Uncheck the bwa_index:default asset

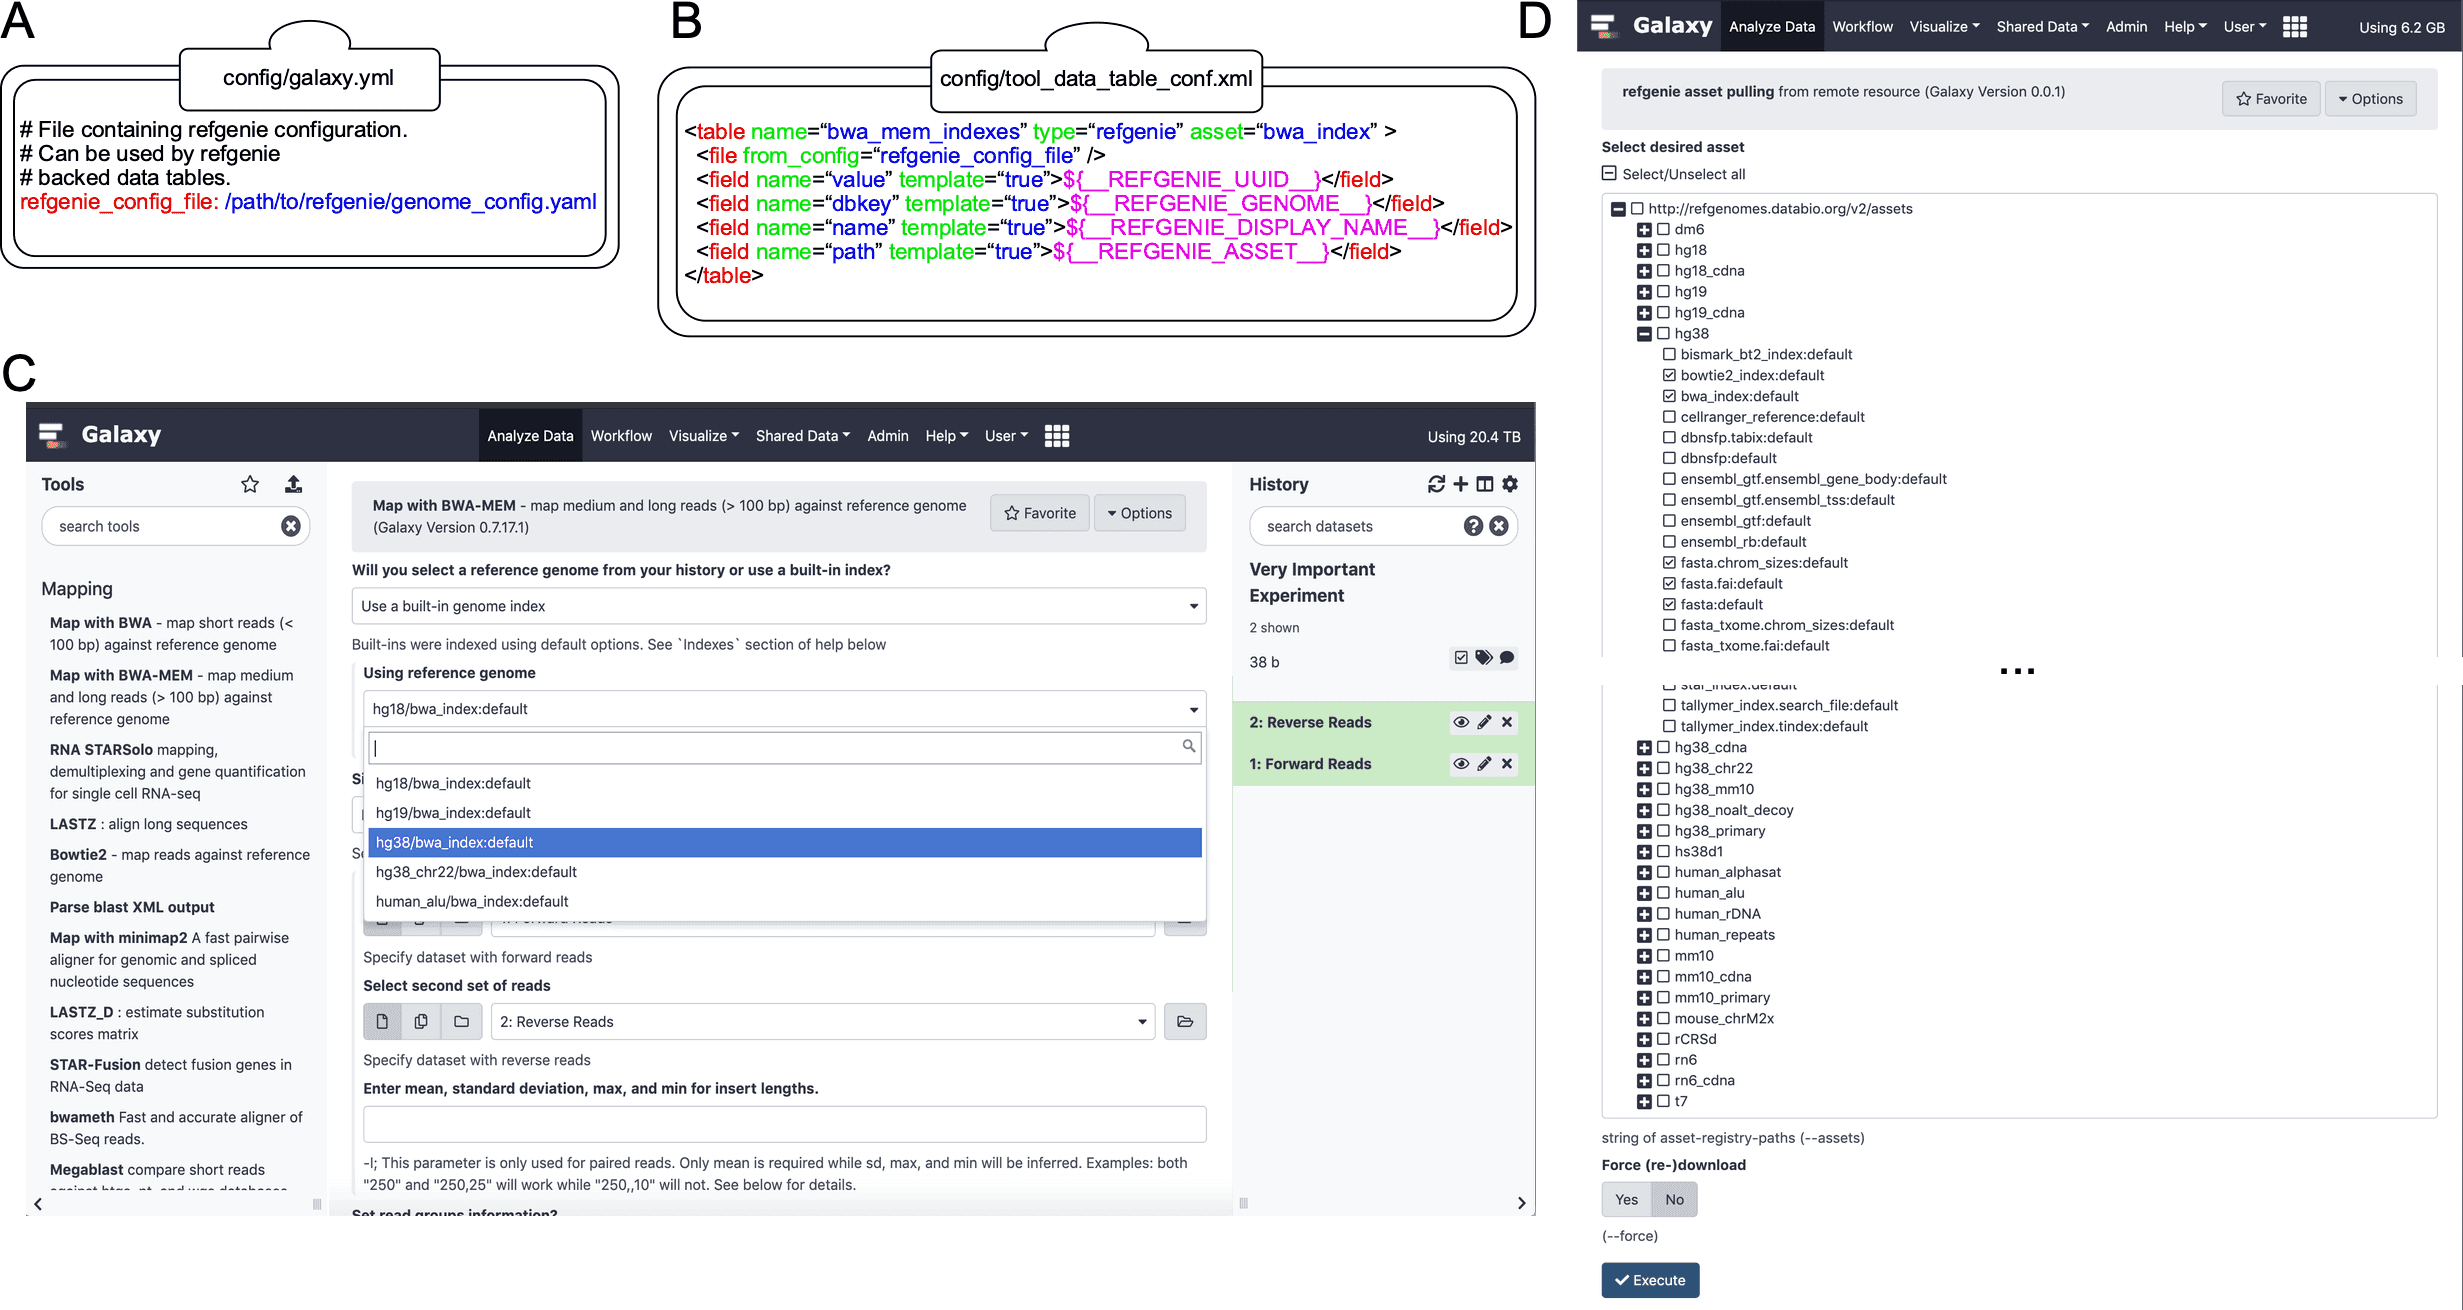point(1669,397)
